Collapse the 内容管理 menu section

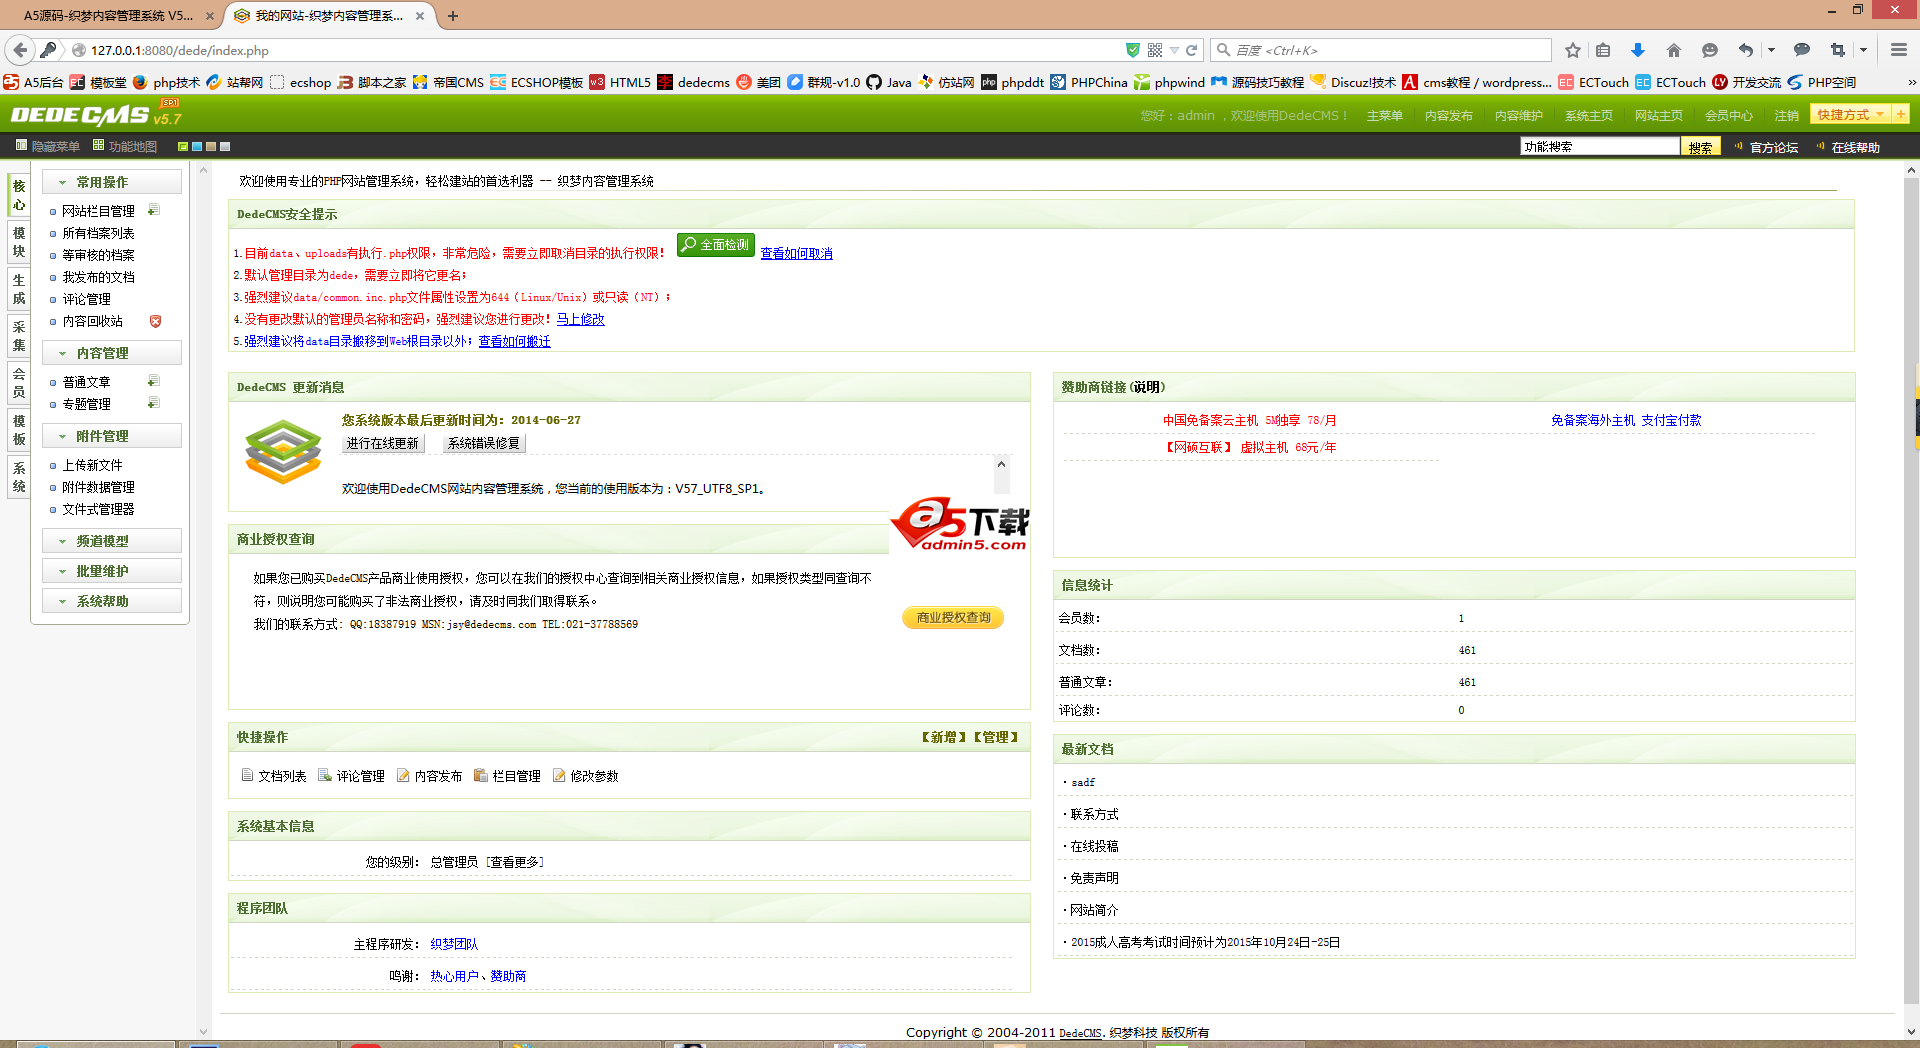click(x=112, y=353)
